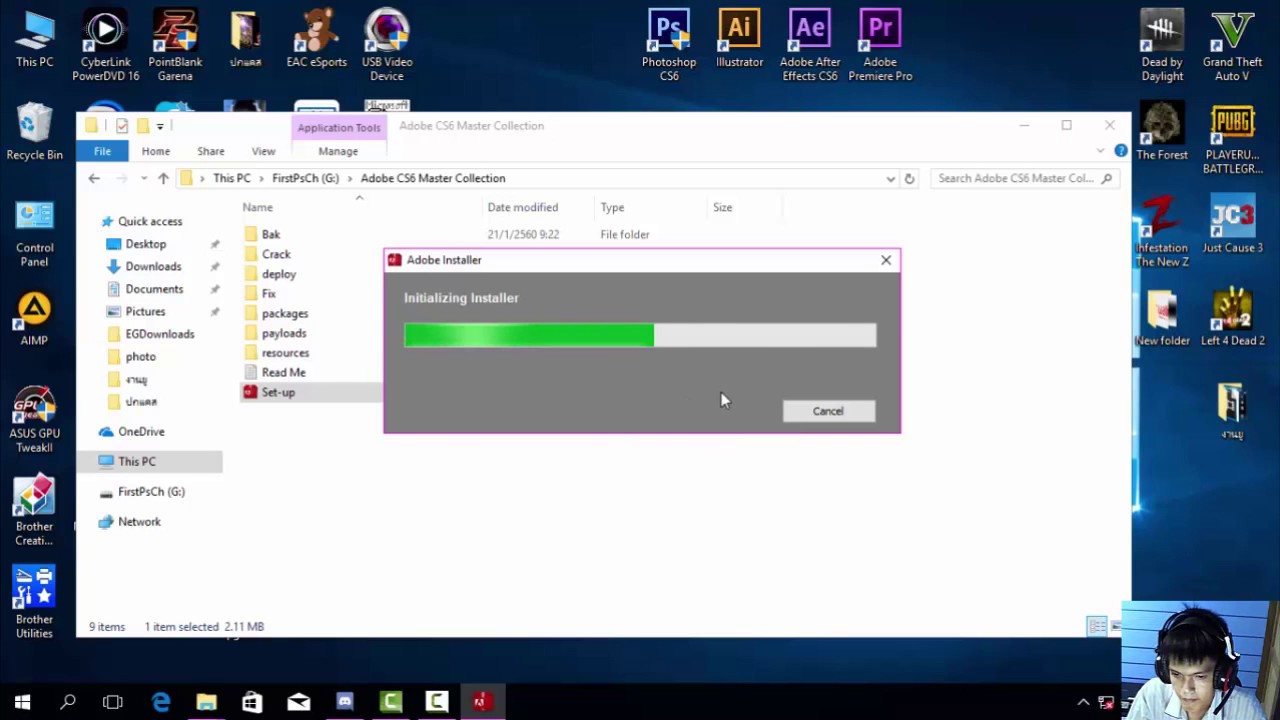Image resolution: width=1280 pixels, height=720 pixels.
Task: Select the Read Me file
Action: tap(283, 372)
